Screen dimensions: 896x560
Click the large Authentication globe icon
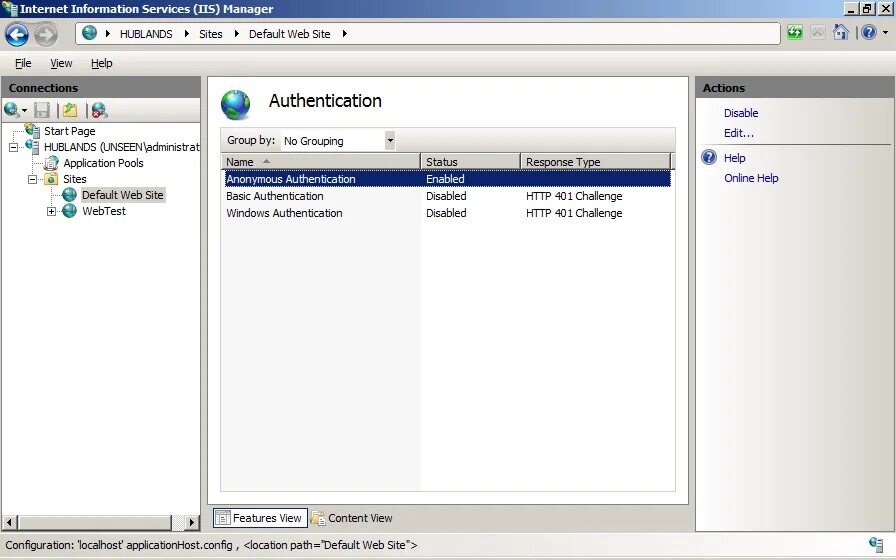point(235,105)
